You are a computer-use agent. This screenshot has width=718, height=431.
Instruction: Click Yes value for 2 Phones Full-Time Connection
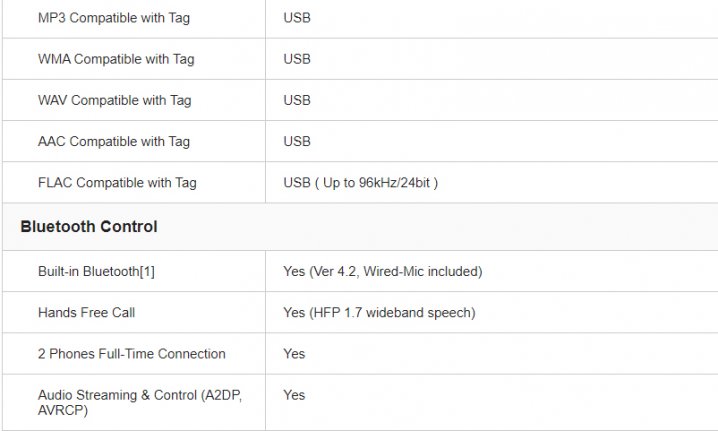(294, 354)
